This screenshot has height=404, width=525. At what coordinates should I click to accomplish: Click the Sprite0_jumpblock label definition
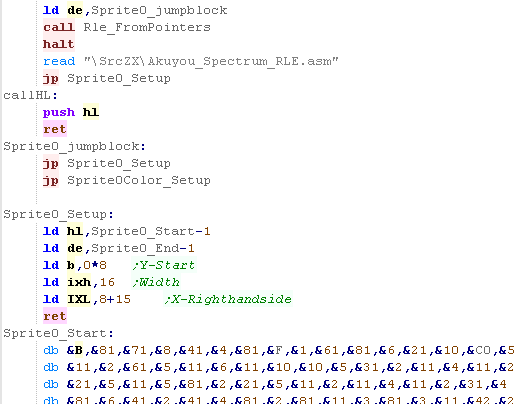[x=74, y=146]
